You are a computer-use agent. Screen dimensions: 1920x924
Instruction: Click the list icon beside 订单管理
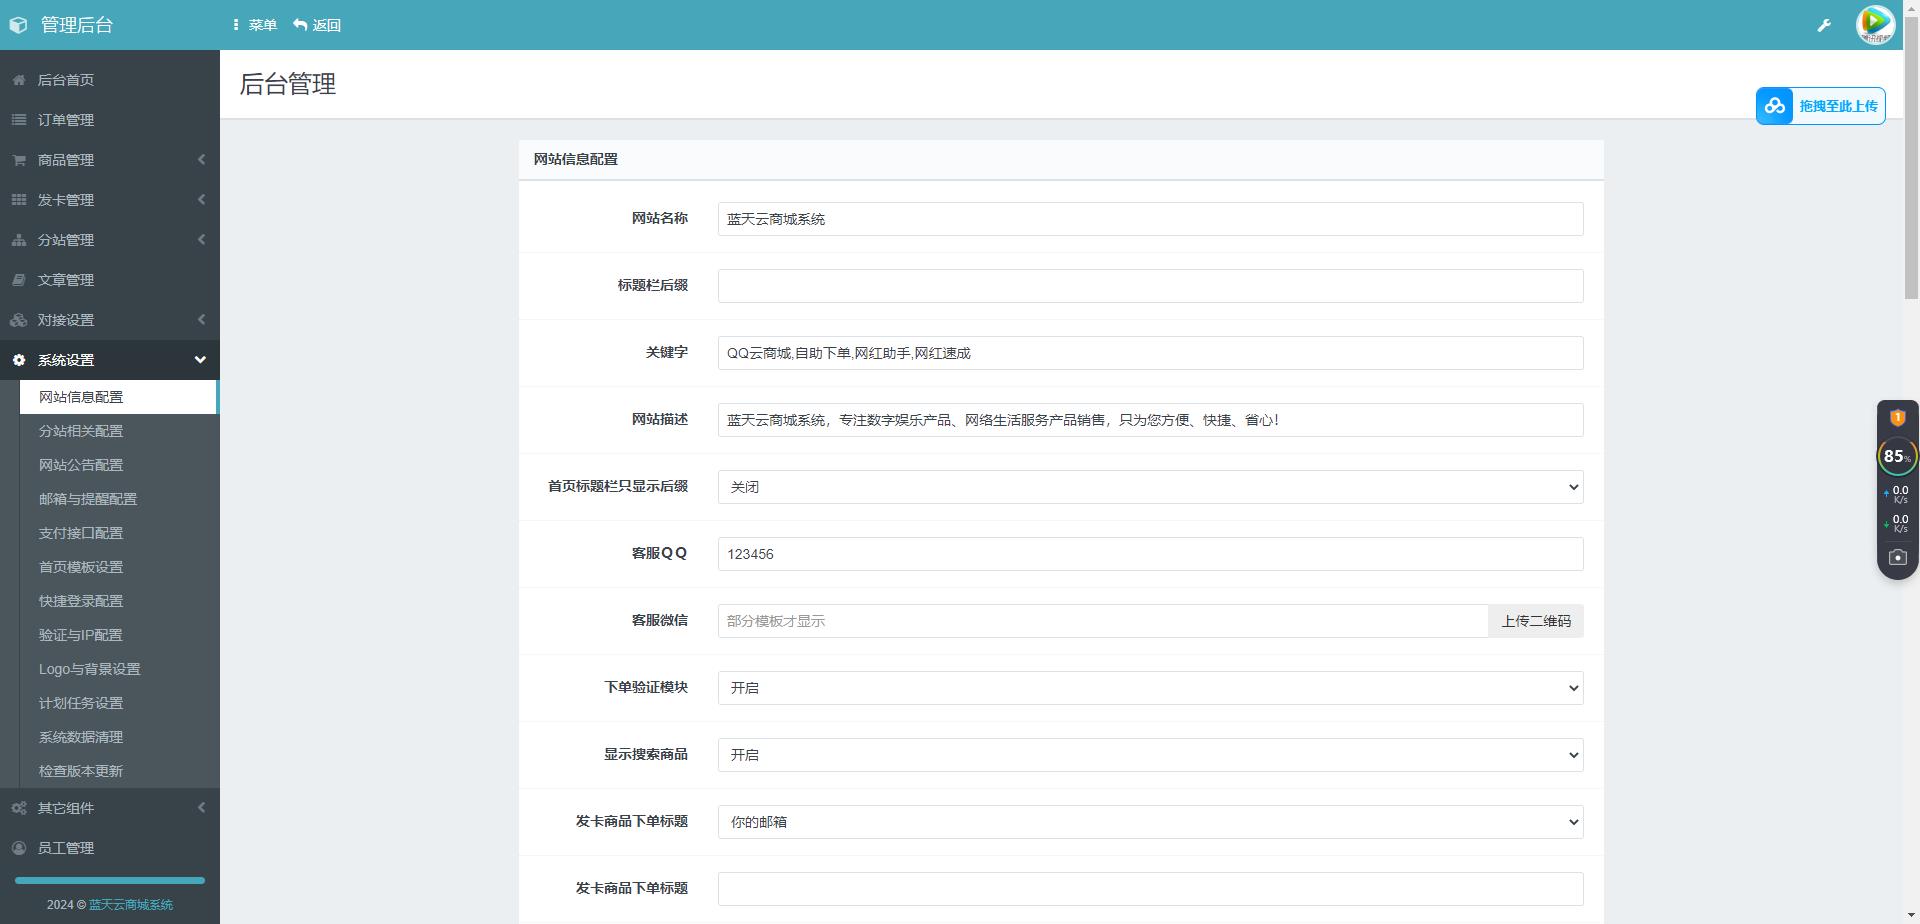coord(19,120)
